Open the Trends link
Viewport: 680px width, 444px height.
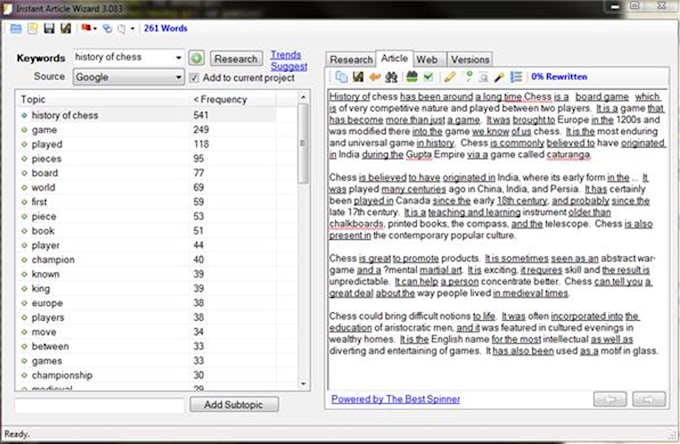coord(285,55)
